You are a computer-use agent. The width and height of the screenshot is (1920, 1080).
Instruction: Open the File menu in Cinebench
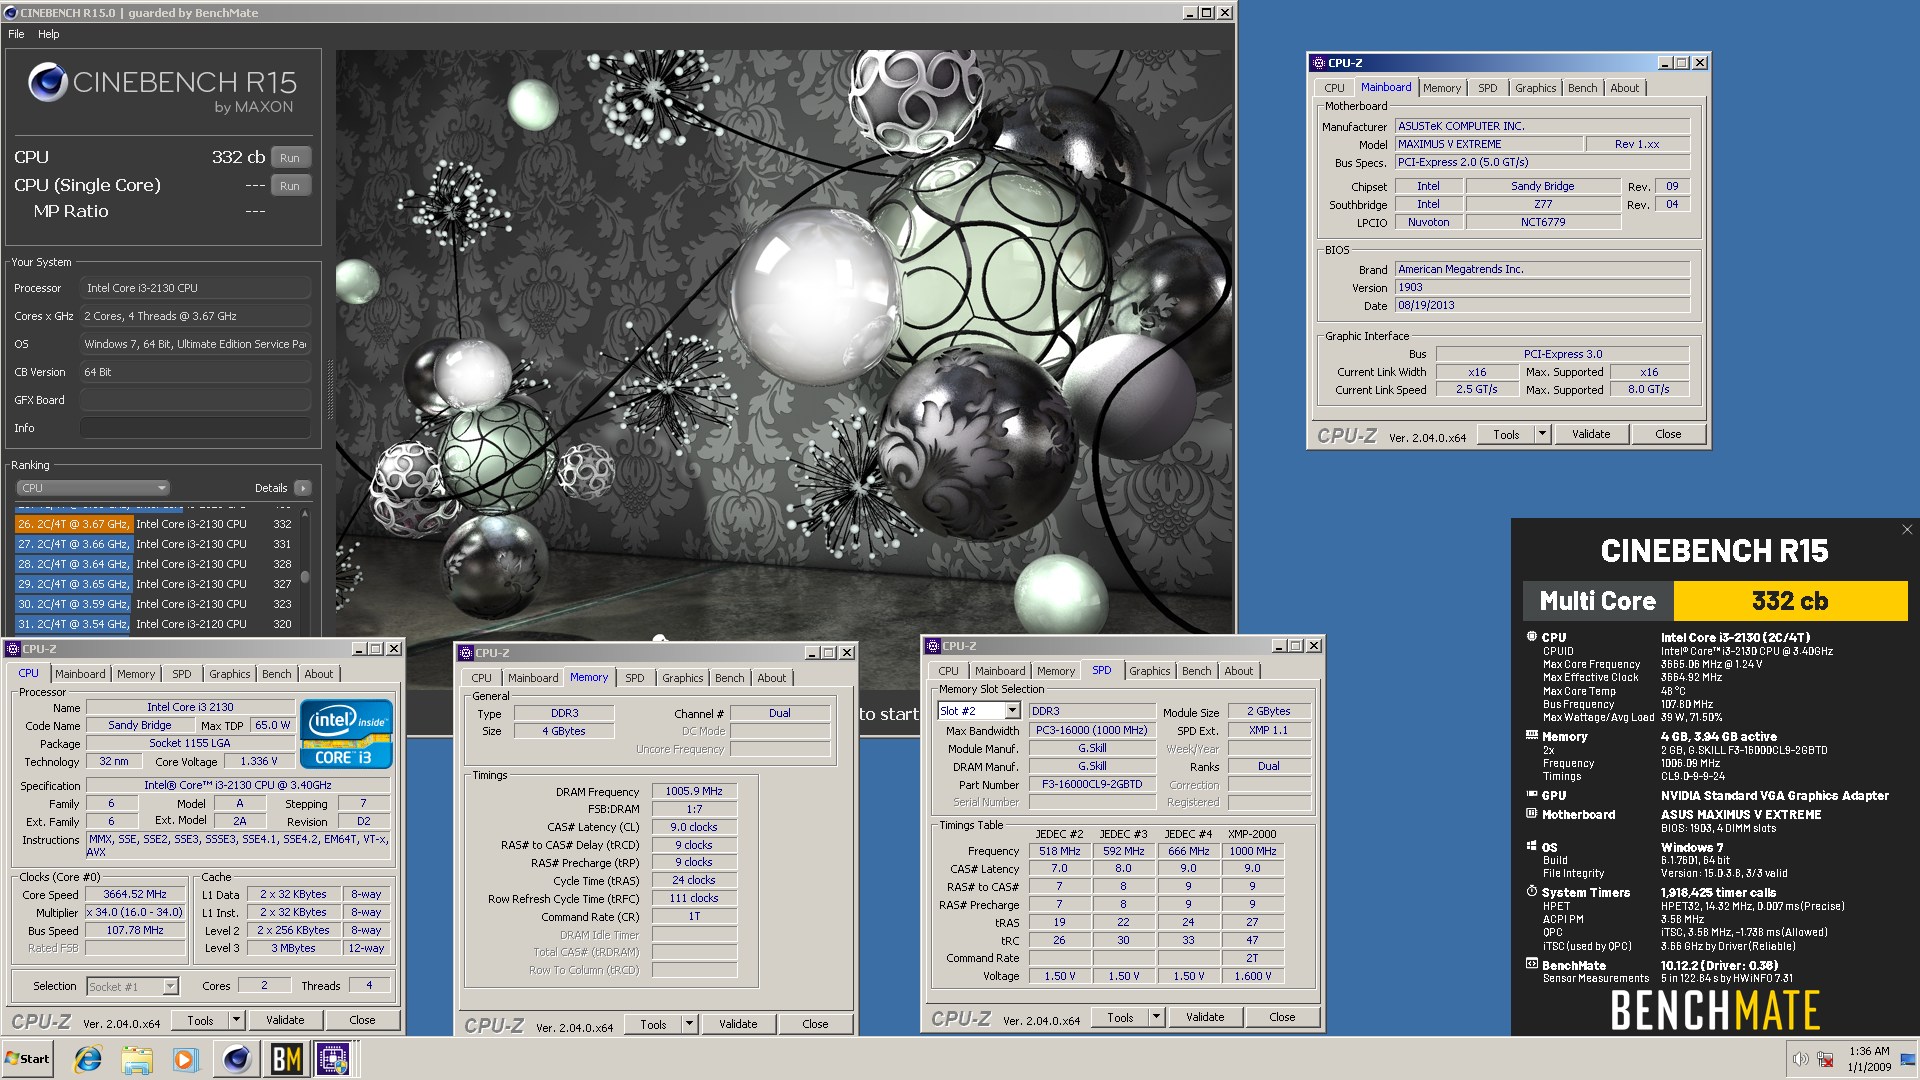coord(16,34)
